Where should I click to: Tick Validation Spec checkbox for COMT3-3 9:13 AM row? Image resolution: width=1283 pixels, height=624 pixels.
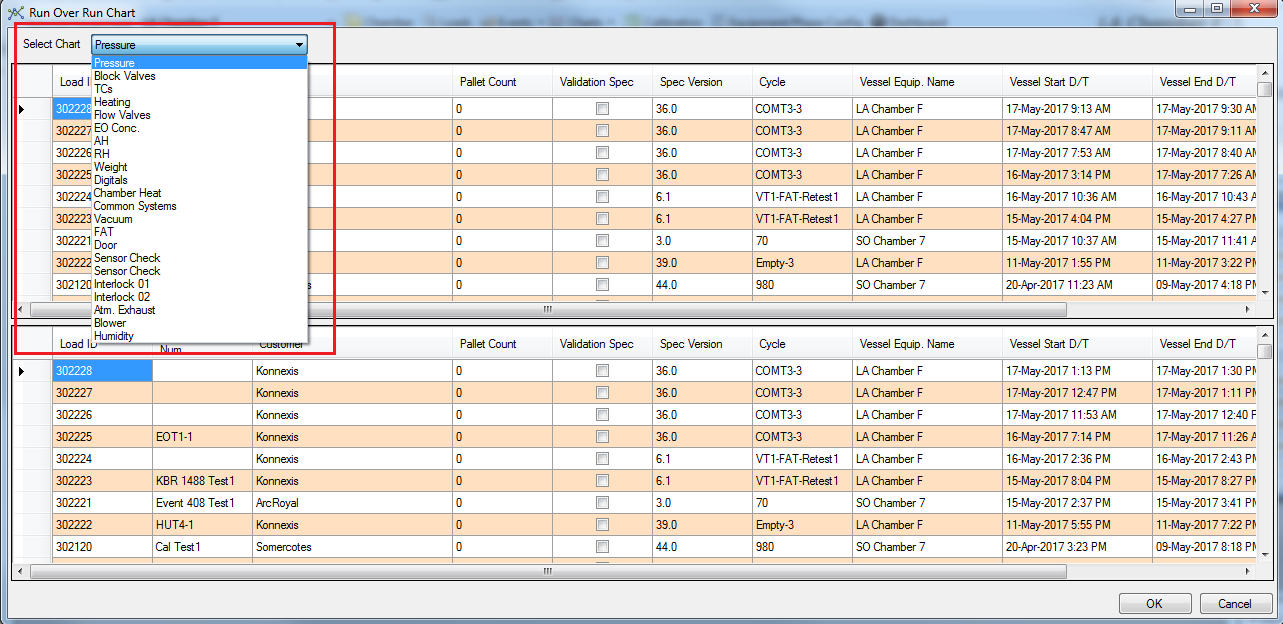click(x=602, y=109)
